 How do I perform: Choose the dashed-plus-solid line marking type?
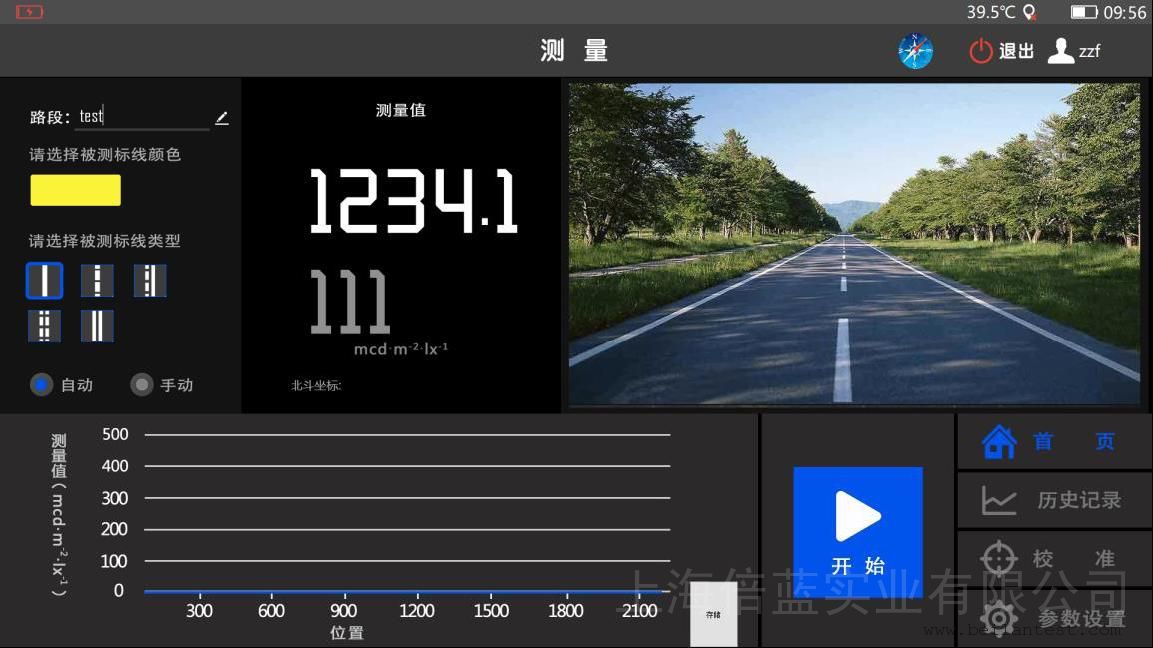tap(150, 281)
